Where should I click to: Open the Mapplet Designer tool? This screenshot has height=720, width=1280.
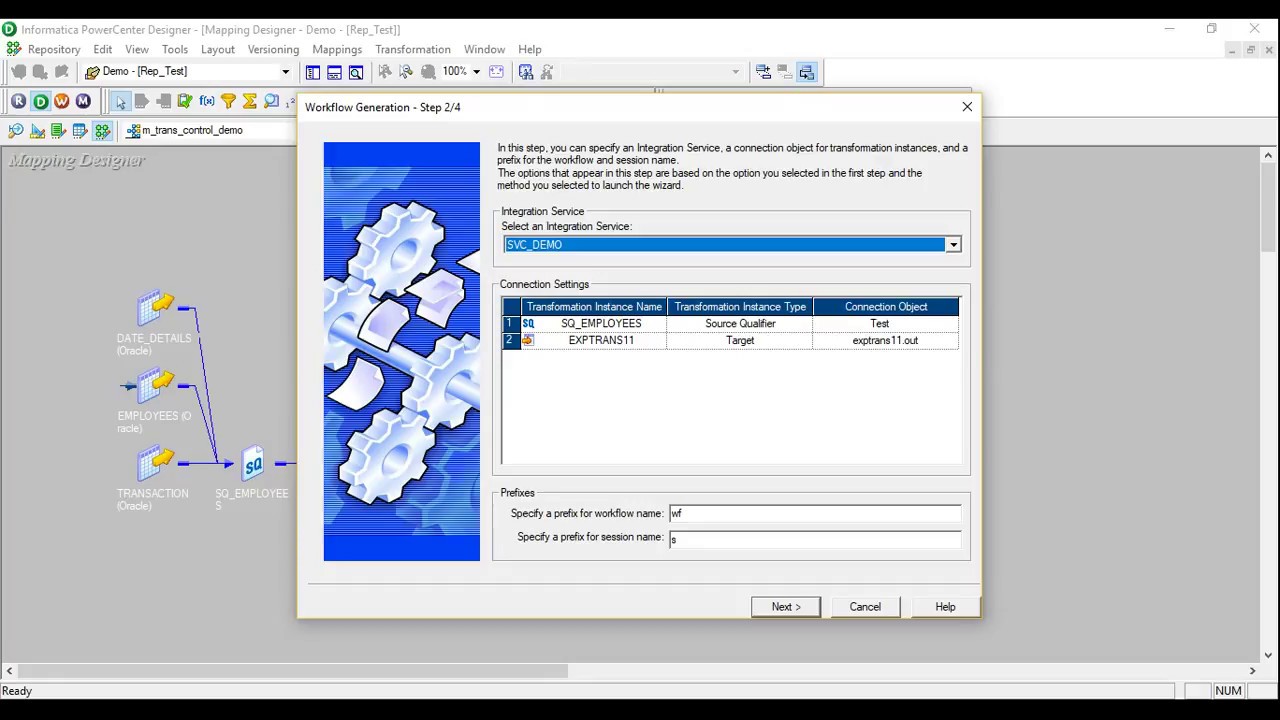click(x=80, y=131)
